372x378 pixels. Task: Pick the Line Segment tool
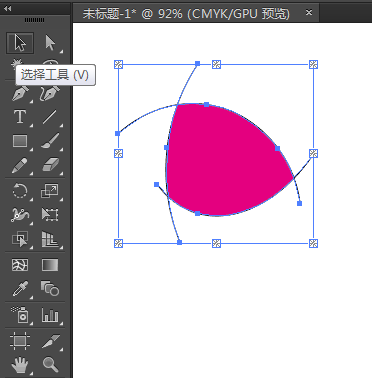coord(50,117)
